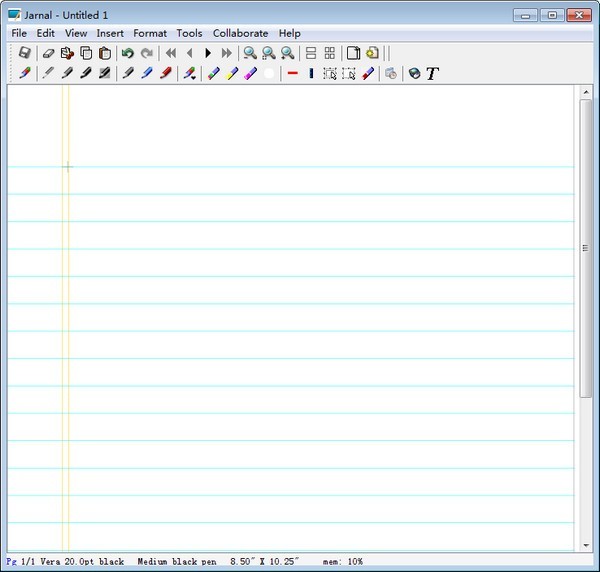
Task: Open the Format menu
Action: pyautogui.click(x=150, y=33)
